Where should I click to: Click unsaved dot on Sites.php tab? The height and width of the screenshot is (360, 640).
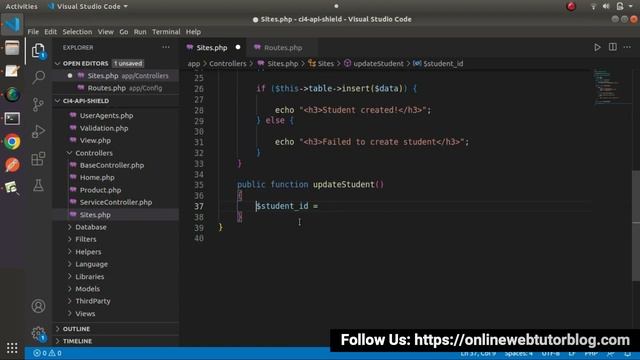point(238,47)
